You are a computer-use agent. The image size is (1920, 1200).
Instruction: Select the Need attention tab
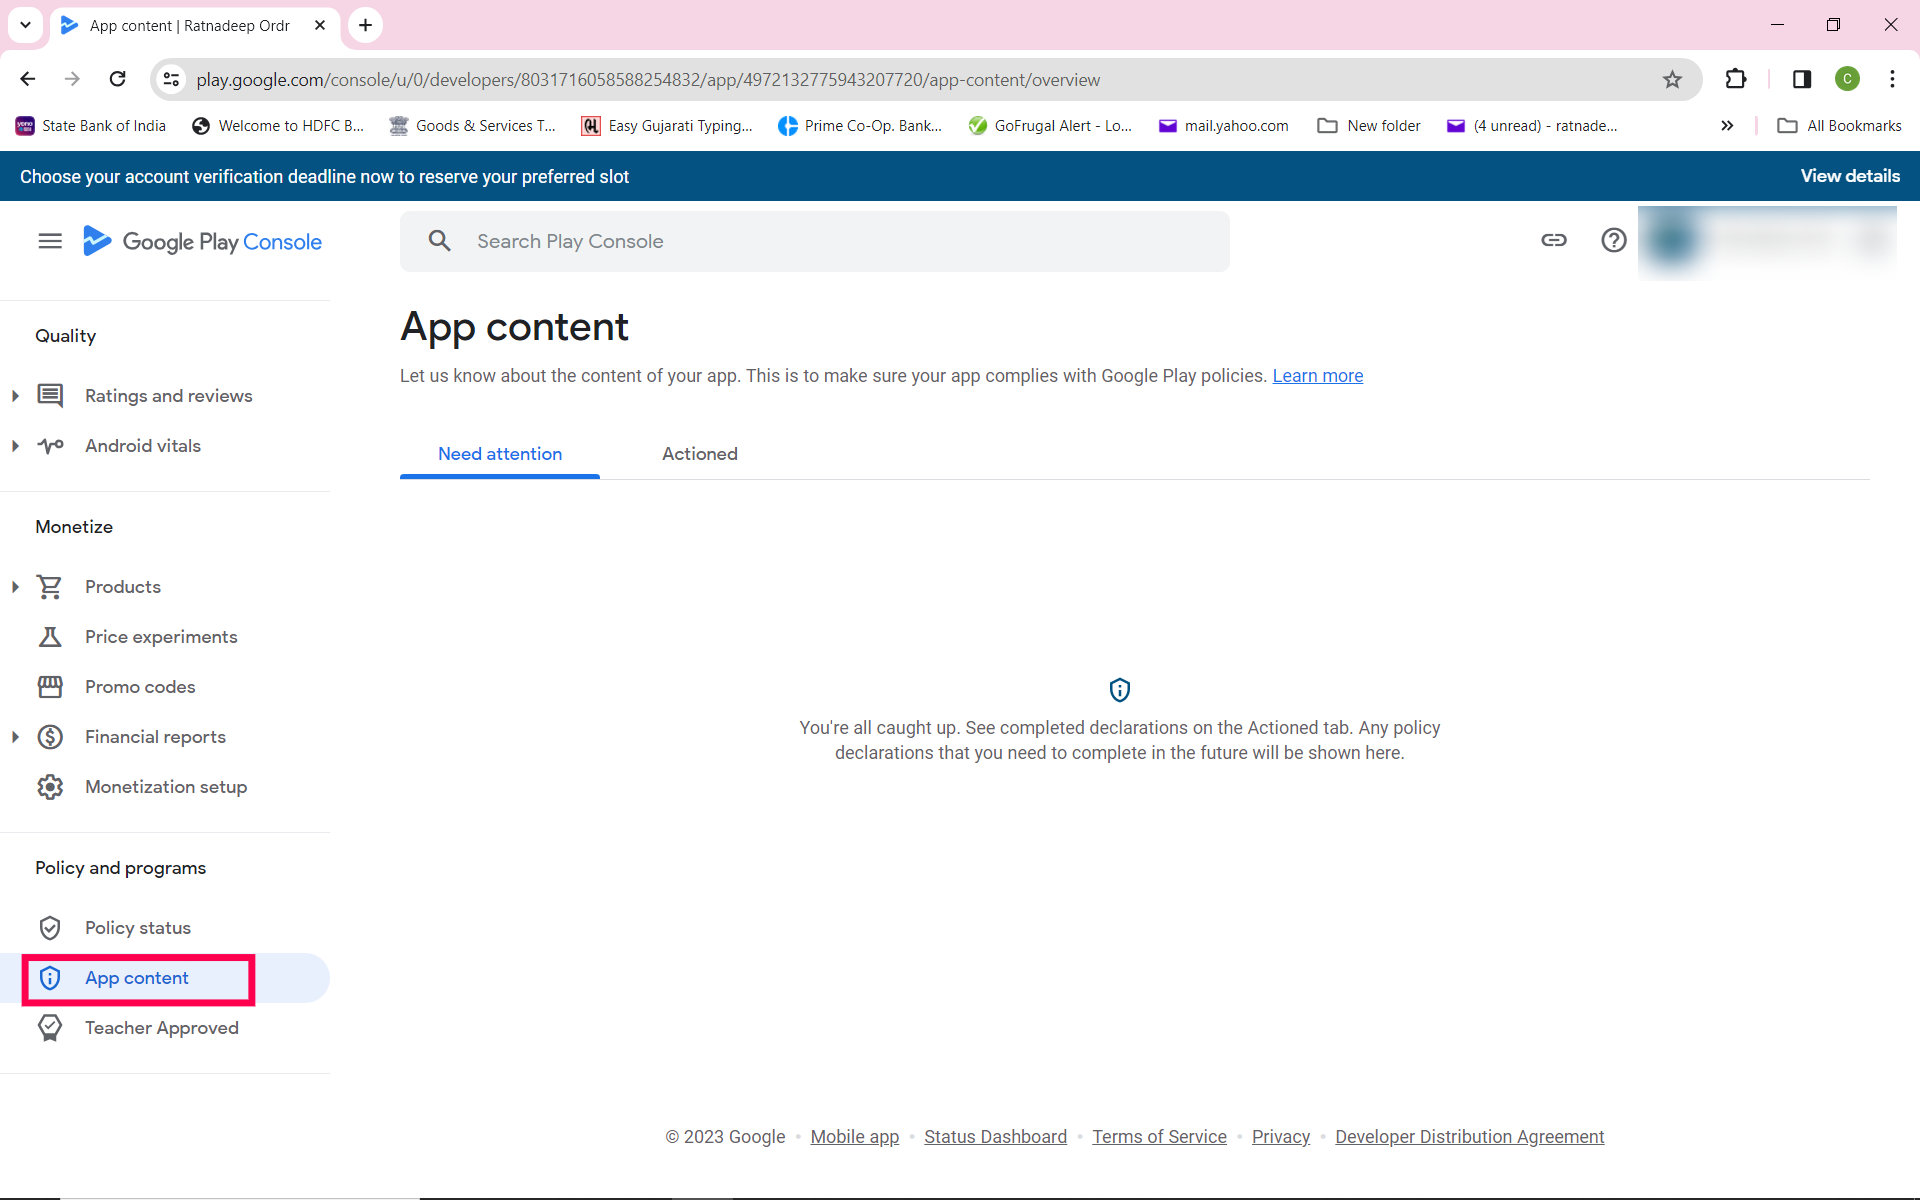click(500, 454)
